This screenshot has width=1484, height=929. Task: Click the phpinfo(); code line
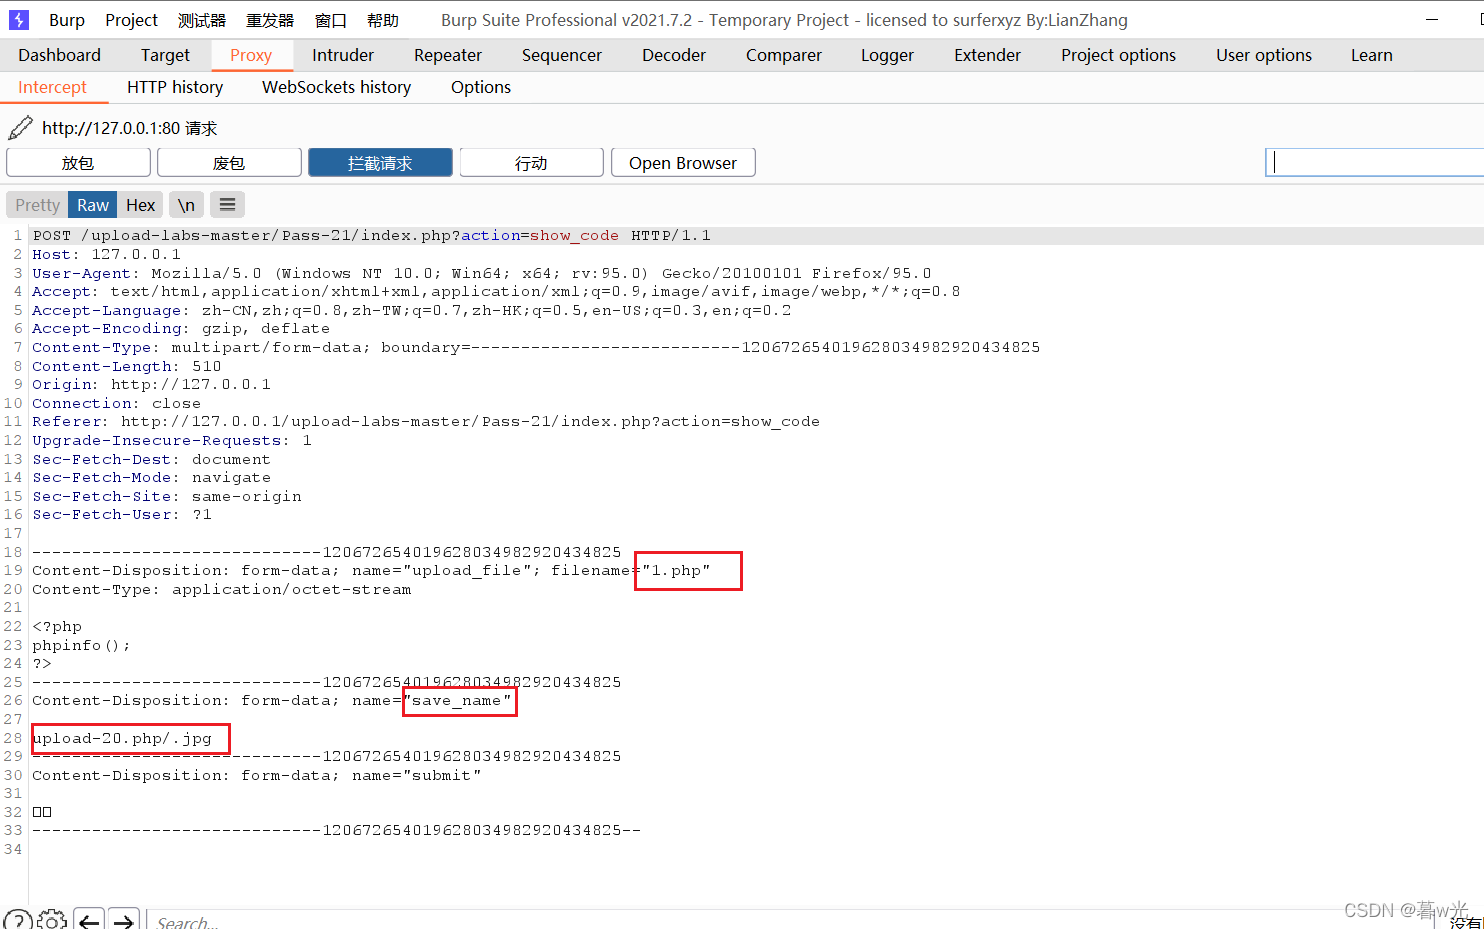point(81,646)
